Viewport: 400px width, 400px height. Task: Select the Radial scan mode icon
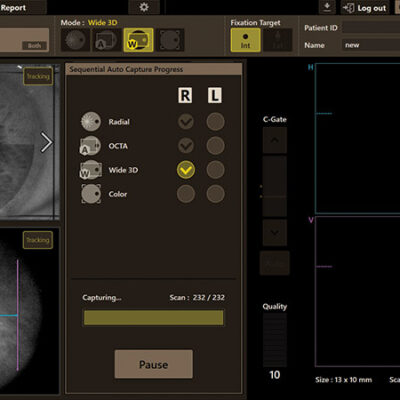pyautogui.click(x=75, y=40)
